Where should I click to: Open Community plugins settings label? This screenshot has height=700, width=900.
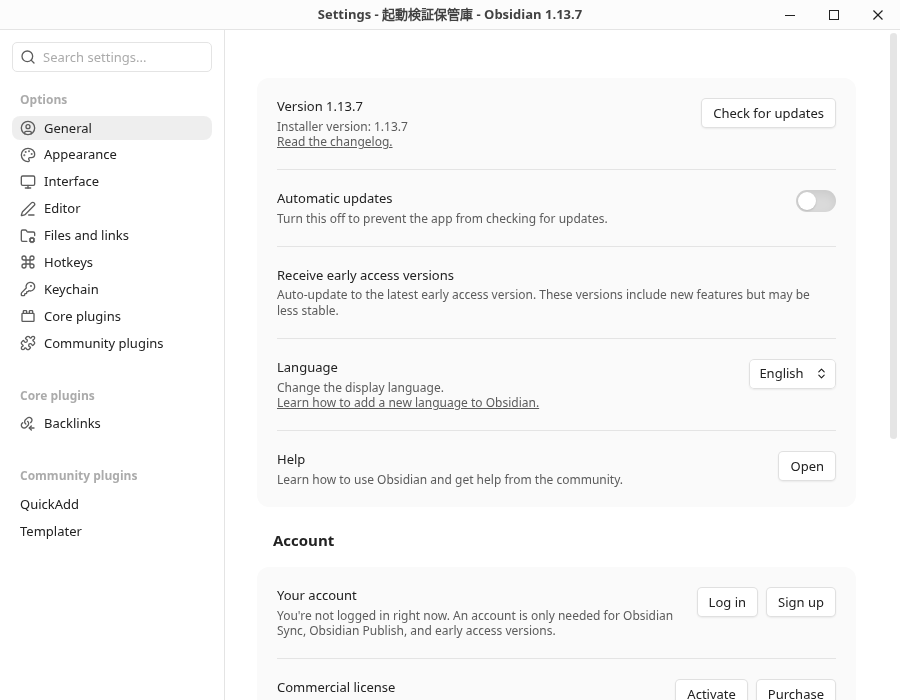103,344
